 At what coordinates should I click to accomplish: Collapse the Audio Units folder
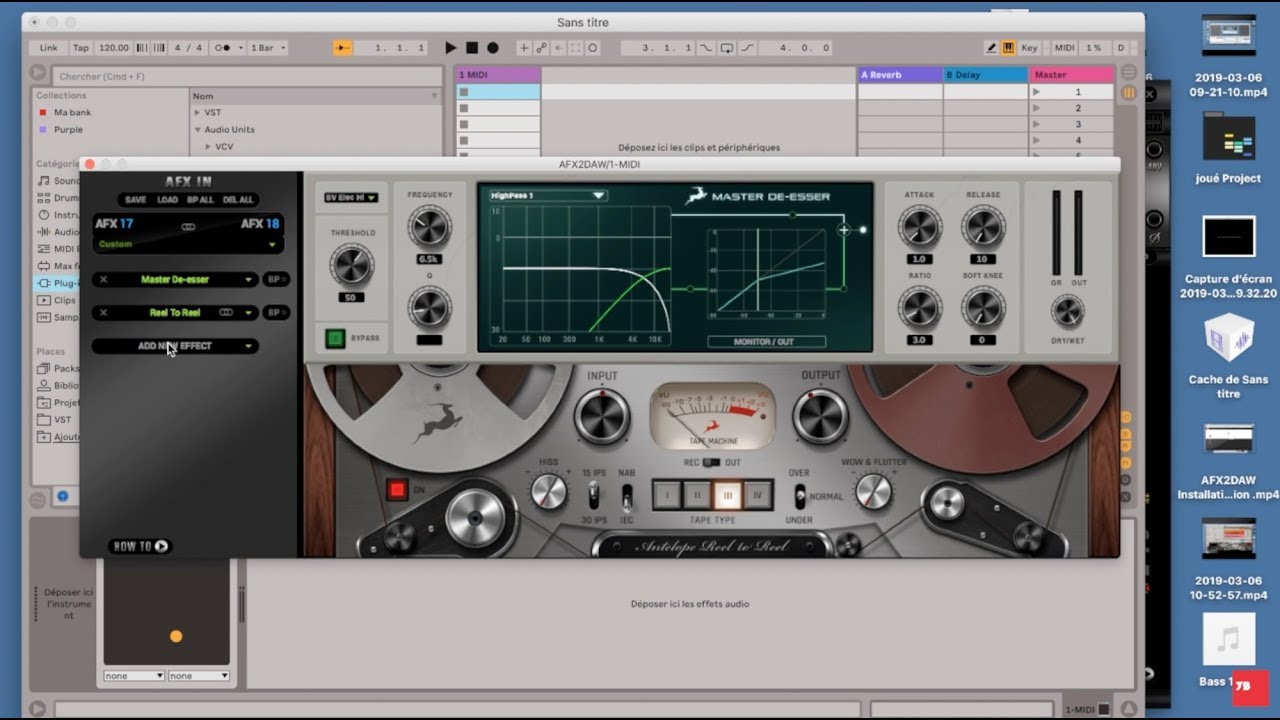click(198, 129)
